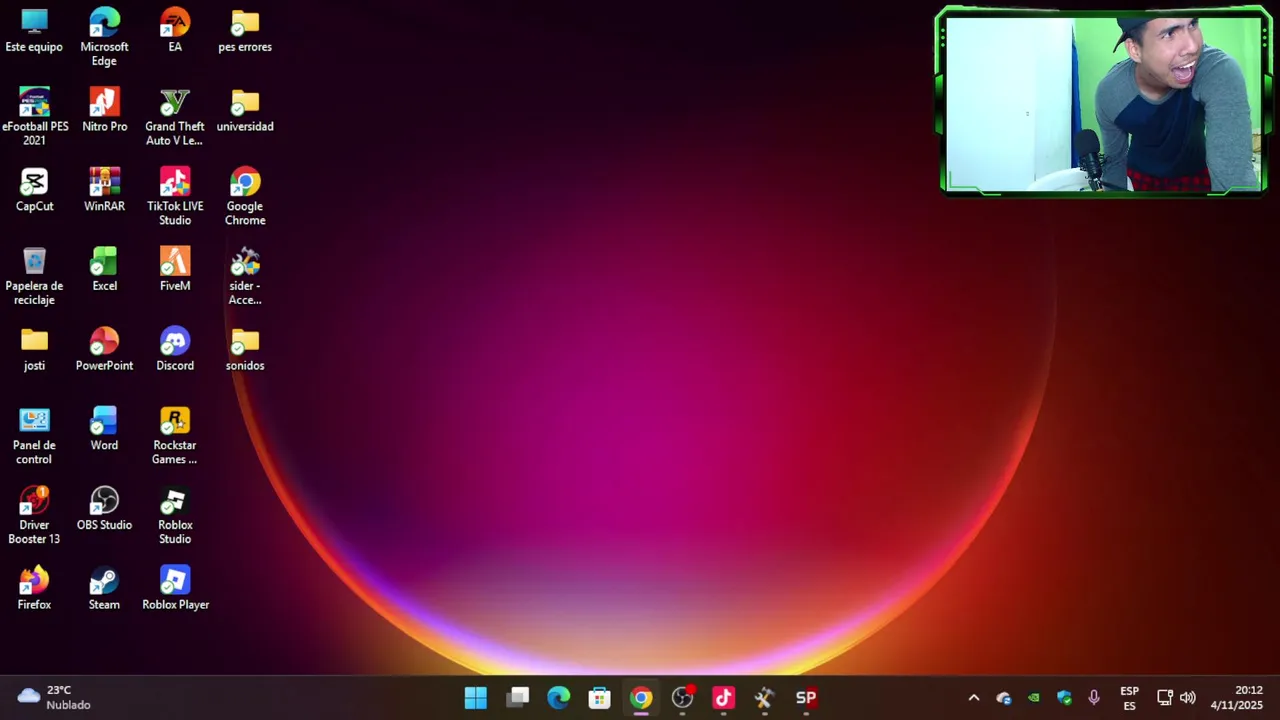Select the Rockstar Games Launcher shortcut
Image resolution: width=1280 pixels, height=720 pixels.
(x=175, y=436)
